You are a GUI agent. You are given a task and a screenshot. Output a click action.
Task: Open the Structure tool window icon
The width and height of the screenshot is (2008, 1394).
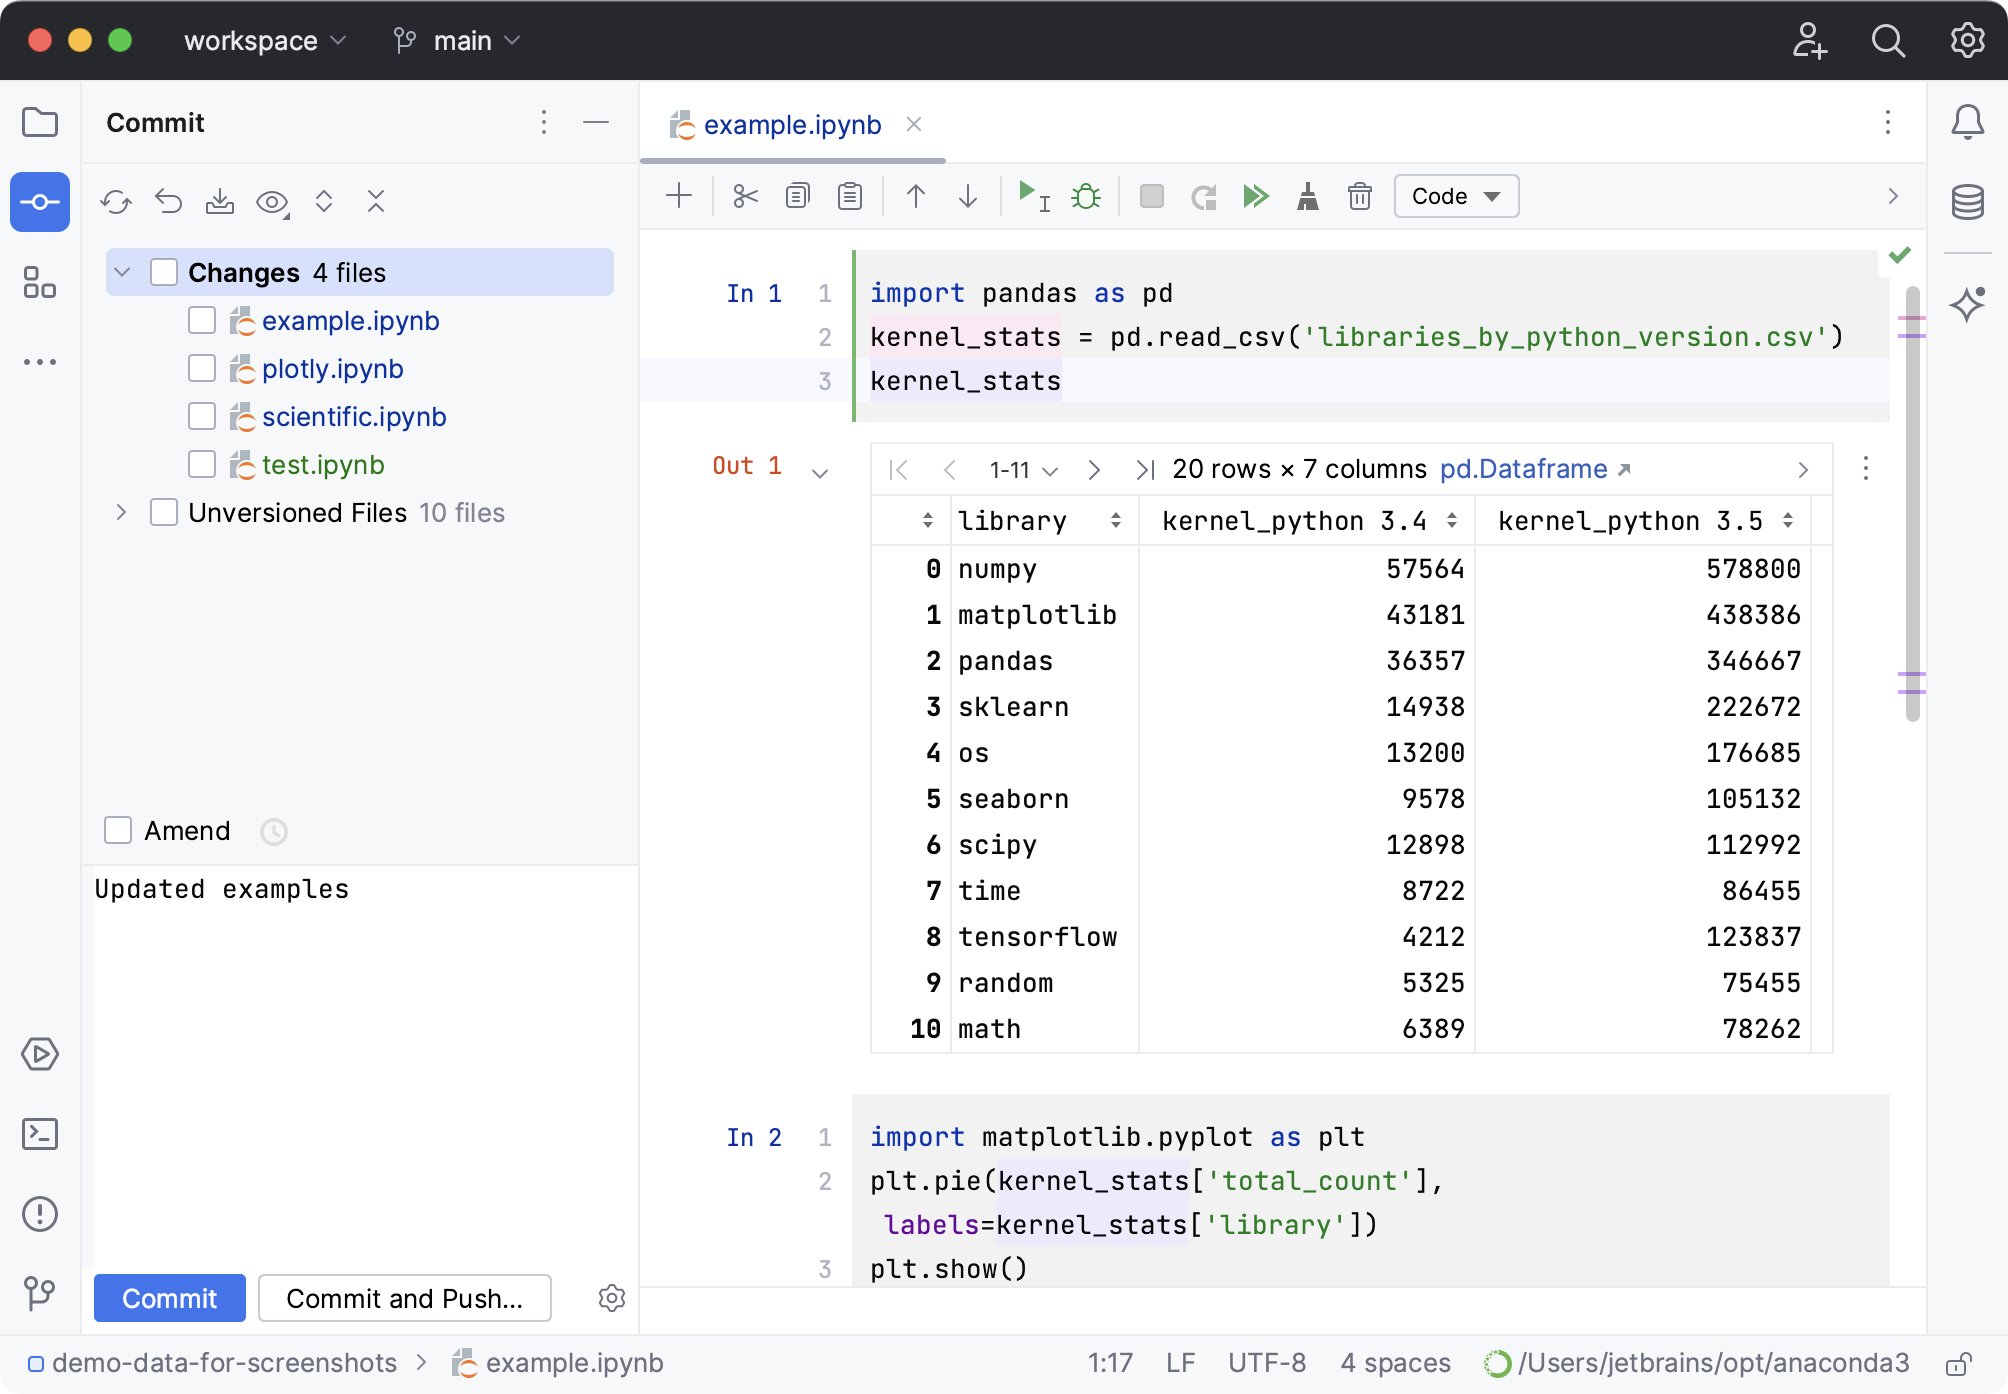coord(40,282)
